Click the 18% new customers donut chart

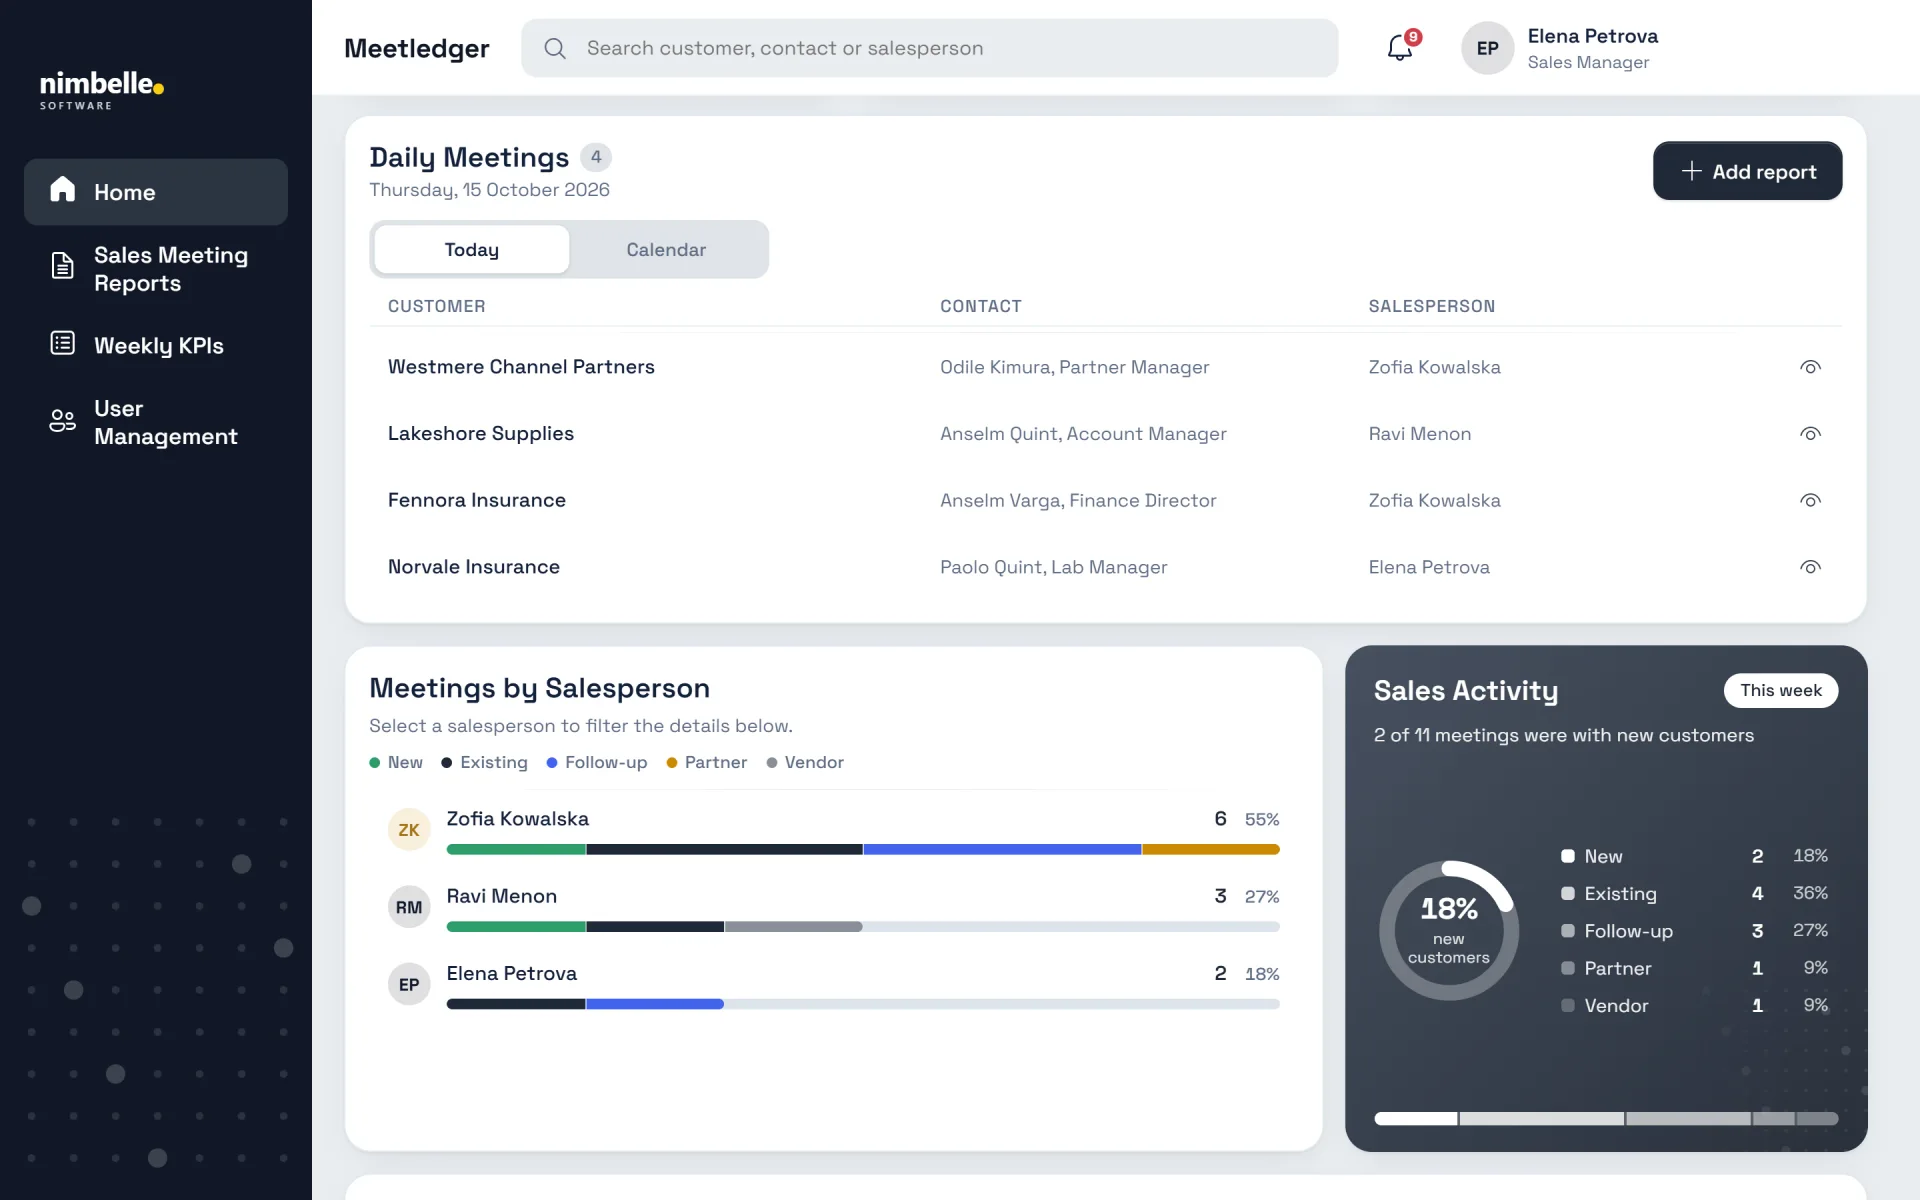point(1448,930)
